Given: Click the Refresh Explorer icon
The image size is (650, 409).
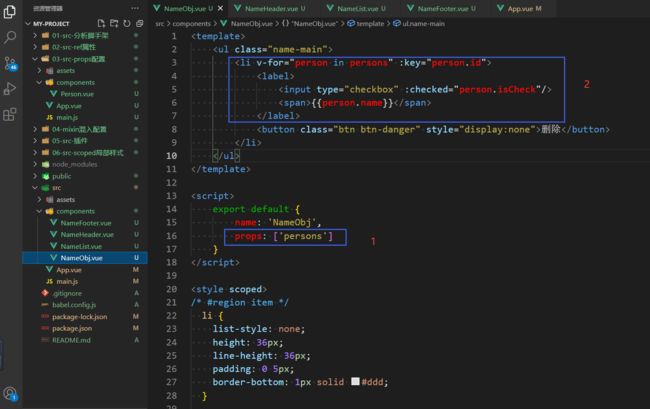Looking at the screenshot, I should pyautogui.click(x=125, y=22).
